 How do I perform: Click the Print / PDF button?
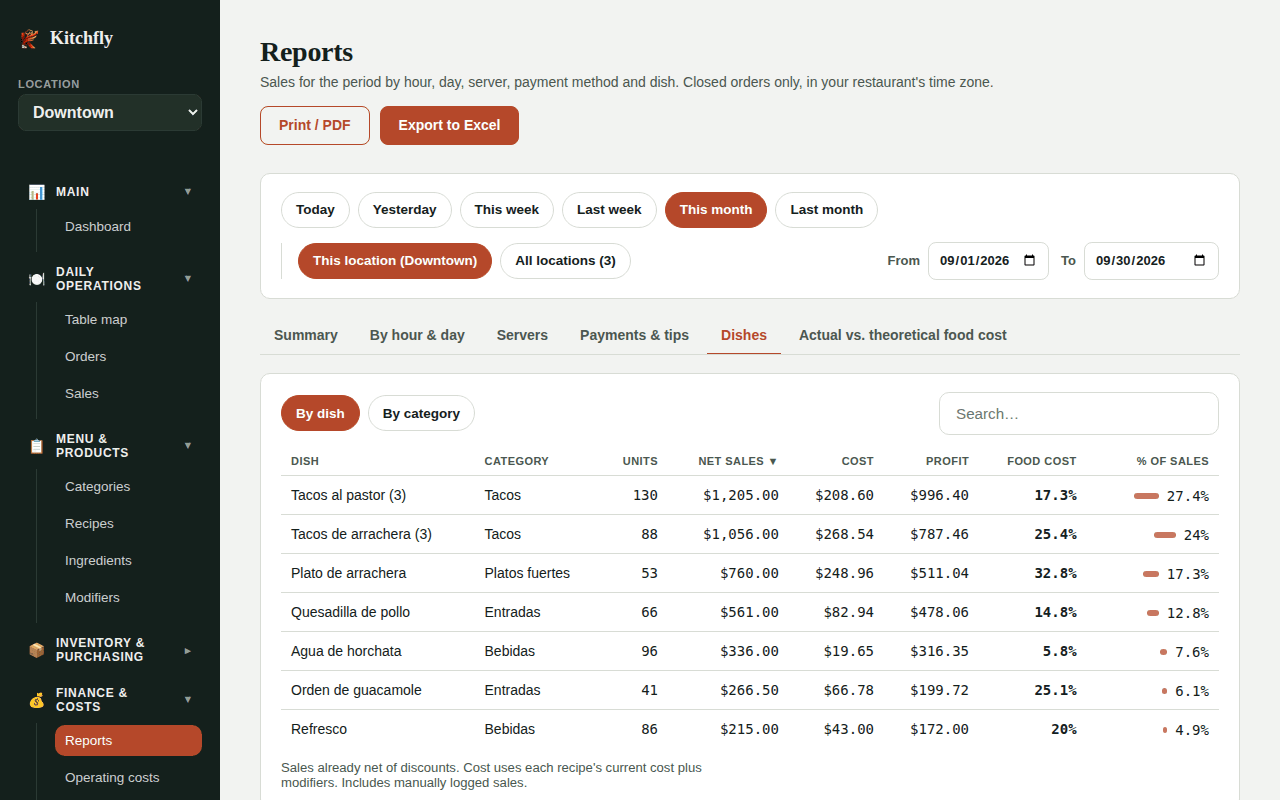(x=315, y=125)
